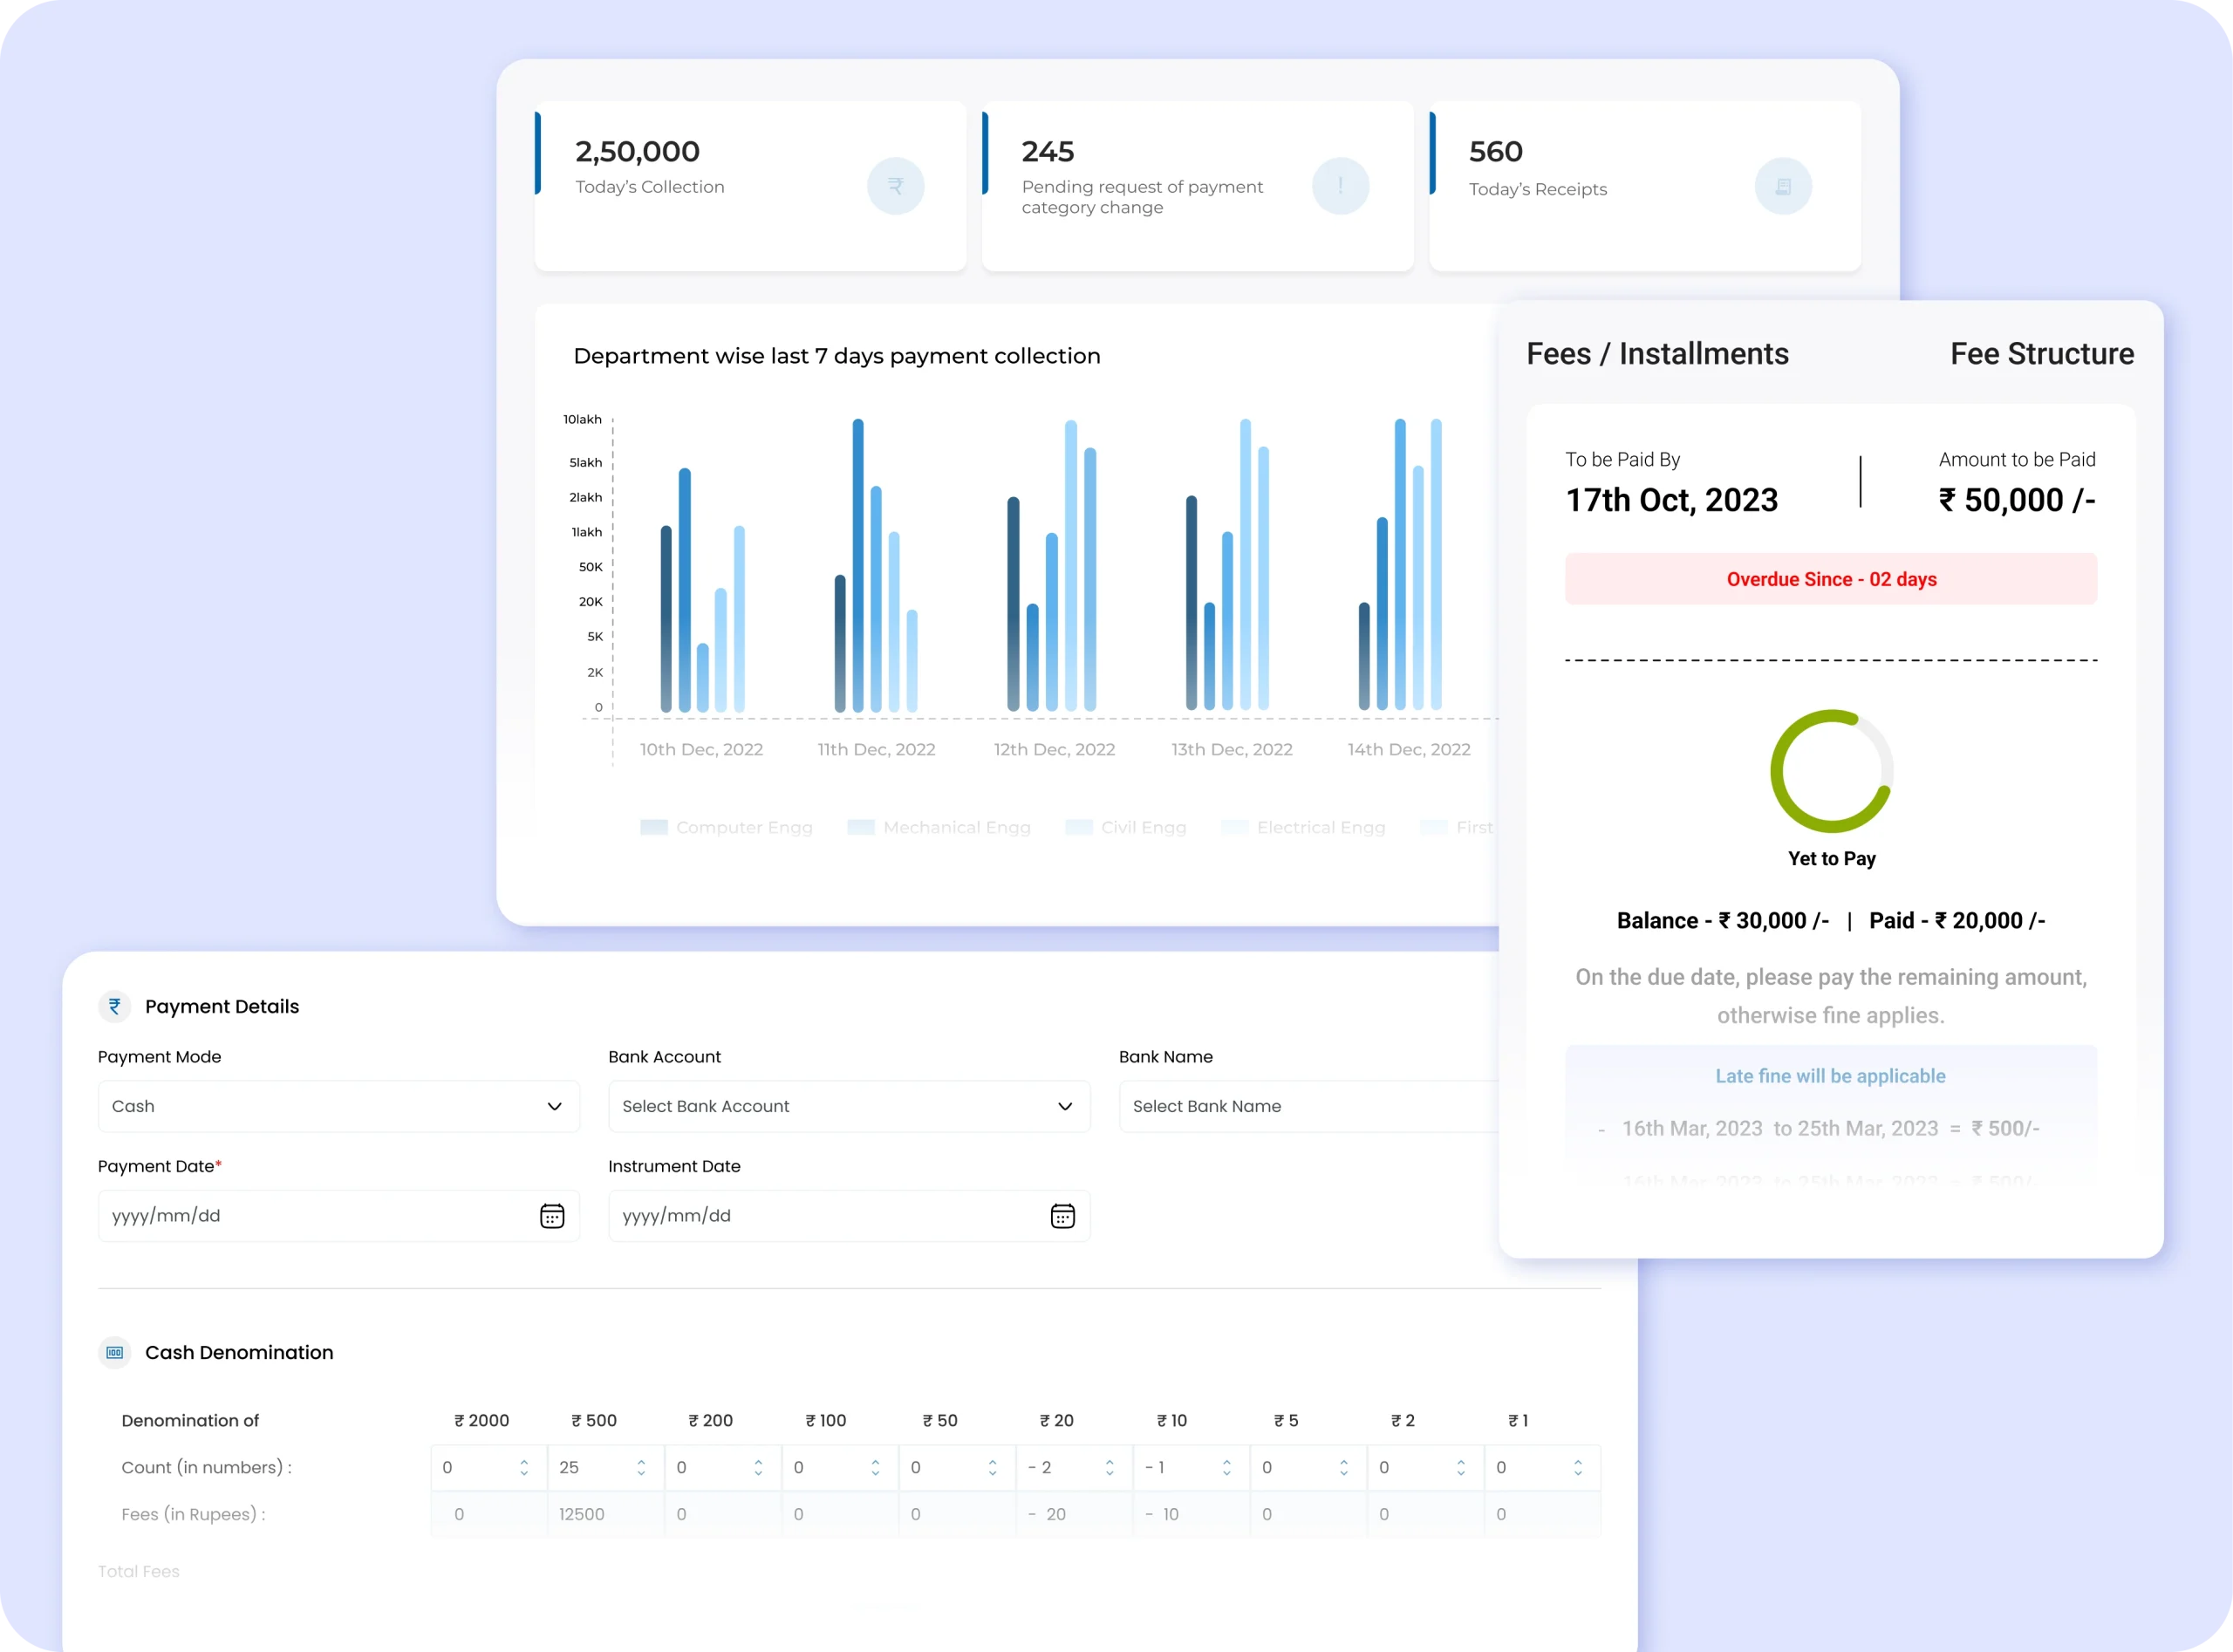Adjust the ₹ 2000 count stepper
Image resolution: width=2233 pixels, height=1652 pixels.
[x=524, y=1467]
